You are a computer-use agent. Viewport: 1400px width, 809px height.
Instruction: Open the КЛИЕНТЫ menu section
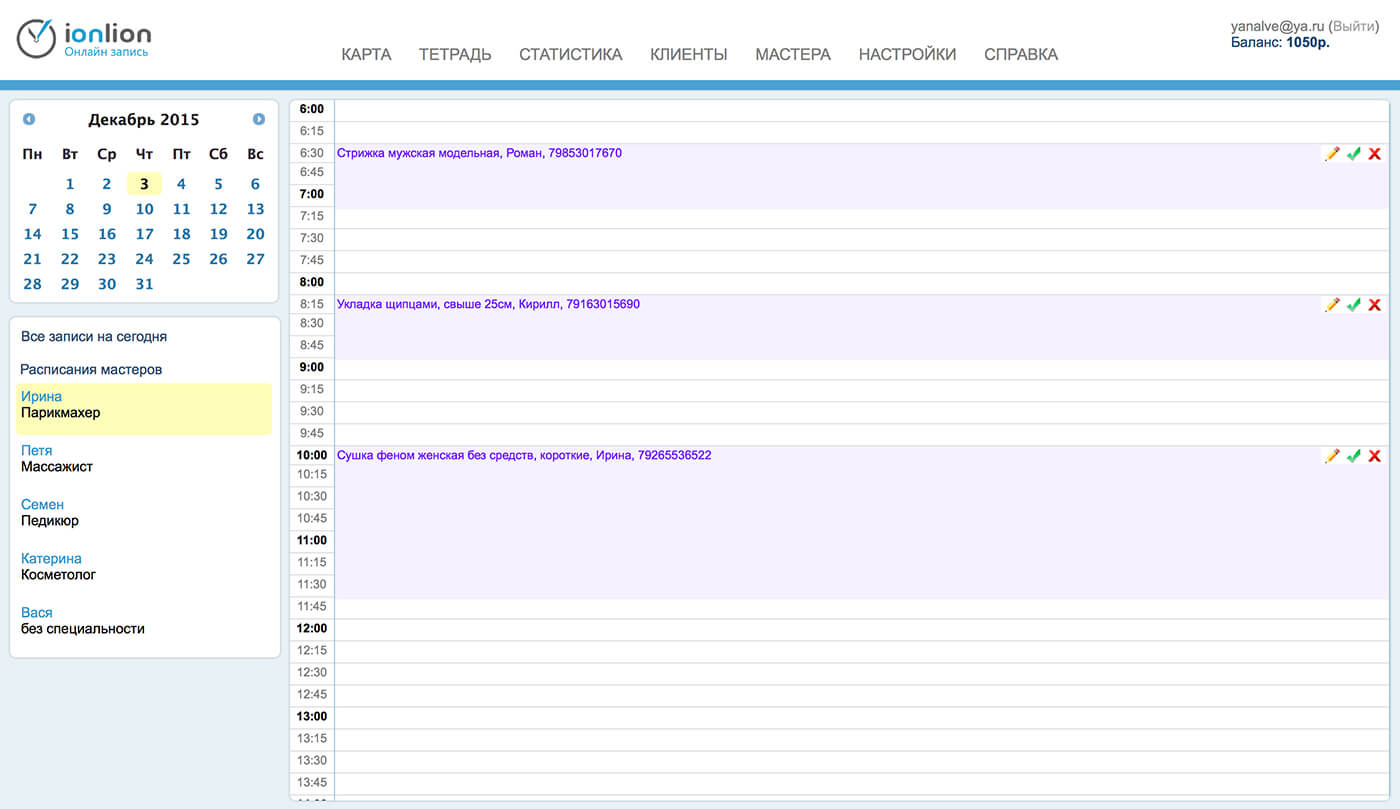[688, 55]
